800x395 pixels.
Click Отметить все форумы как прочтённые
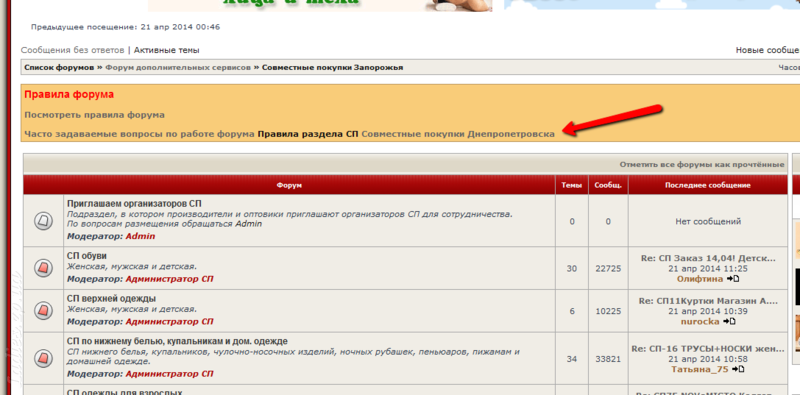(702, 164)
